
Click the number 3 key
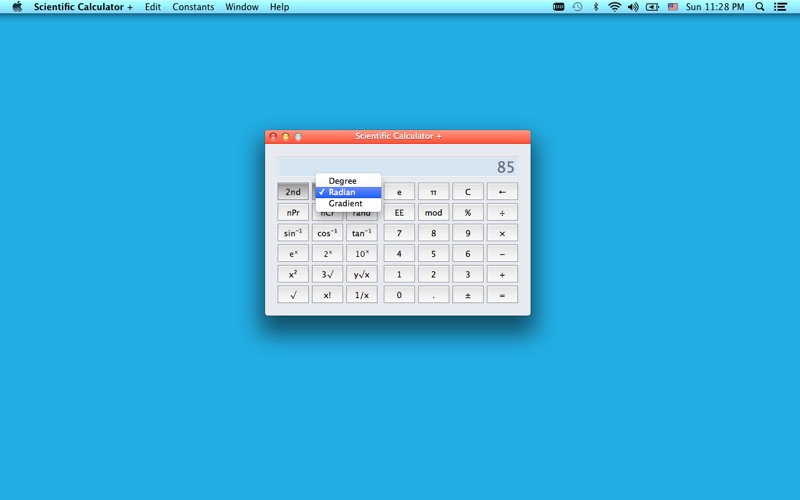(x=467, y=274)
